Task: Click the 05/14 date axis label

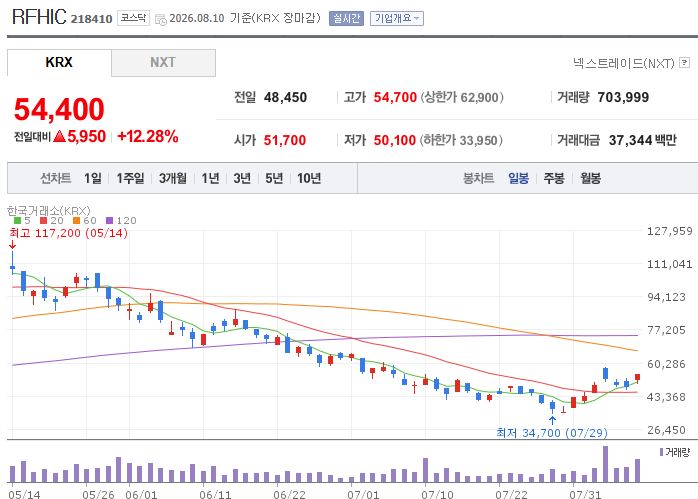Action: pyautogui.click(x=24, y=495)
